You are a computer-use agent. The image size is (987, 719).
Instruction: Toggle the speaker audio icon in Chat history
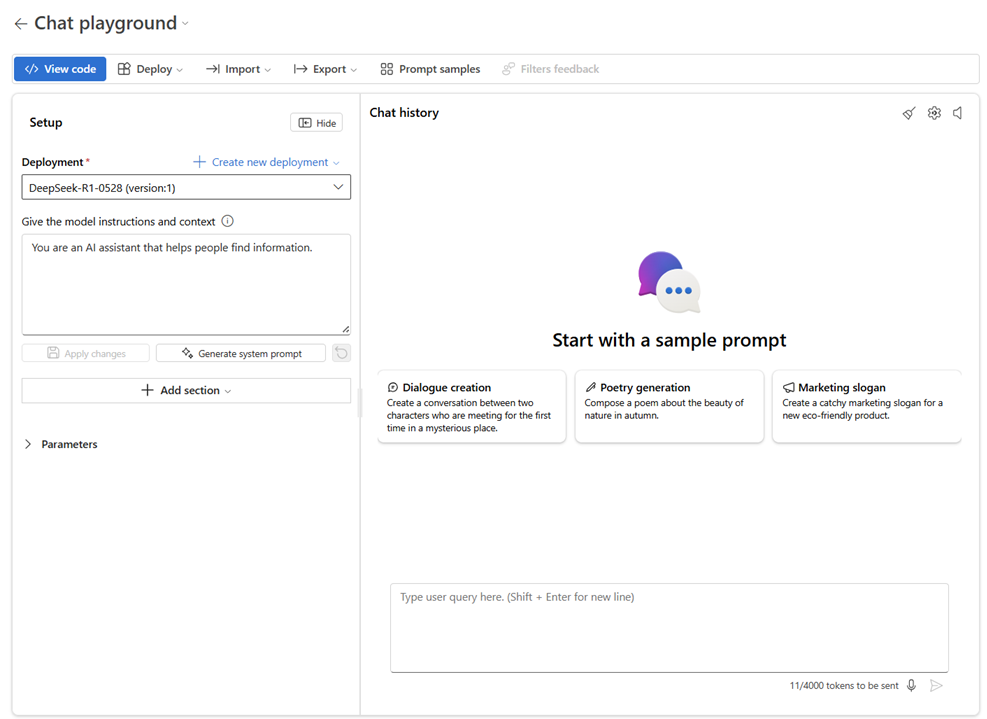coord(957,113)
